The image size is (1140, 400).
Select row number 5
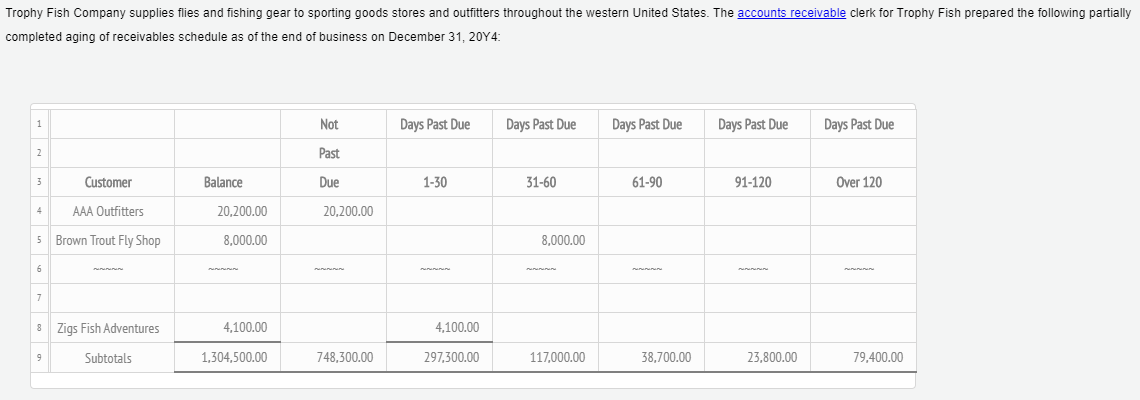click(x=39, y=241)
